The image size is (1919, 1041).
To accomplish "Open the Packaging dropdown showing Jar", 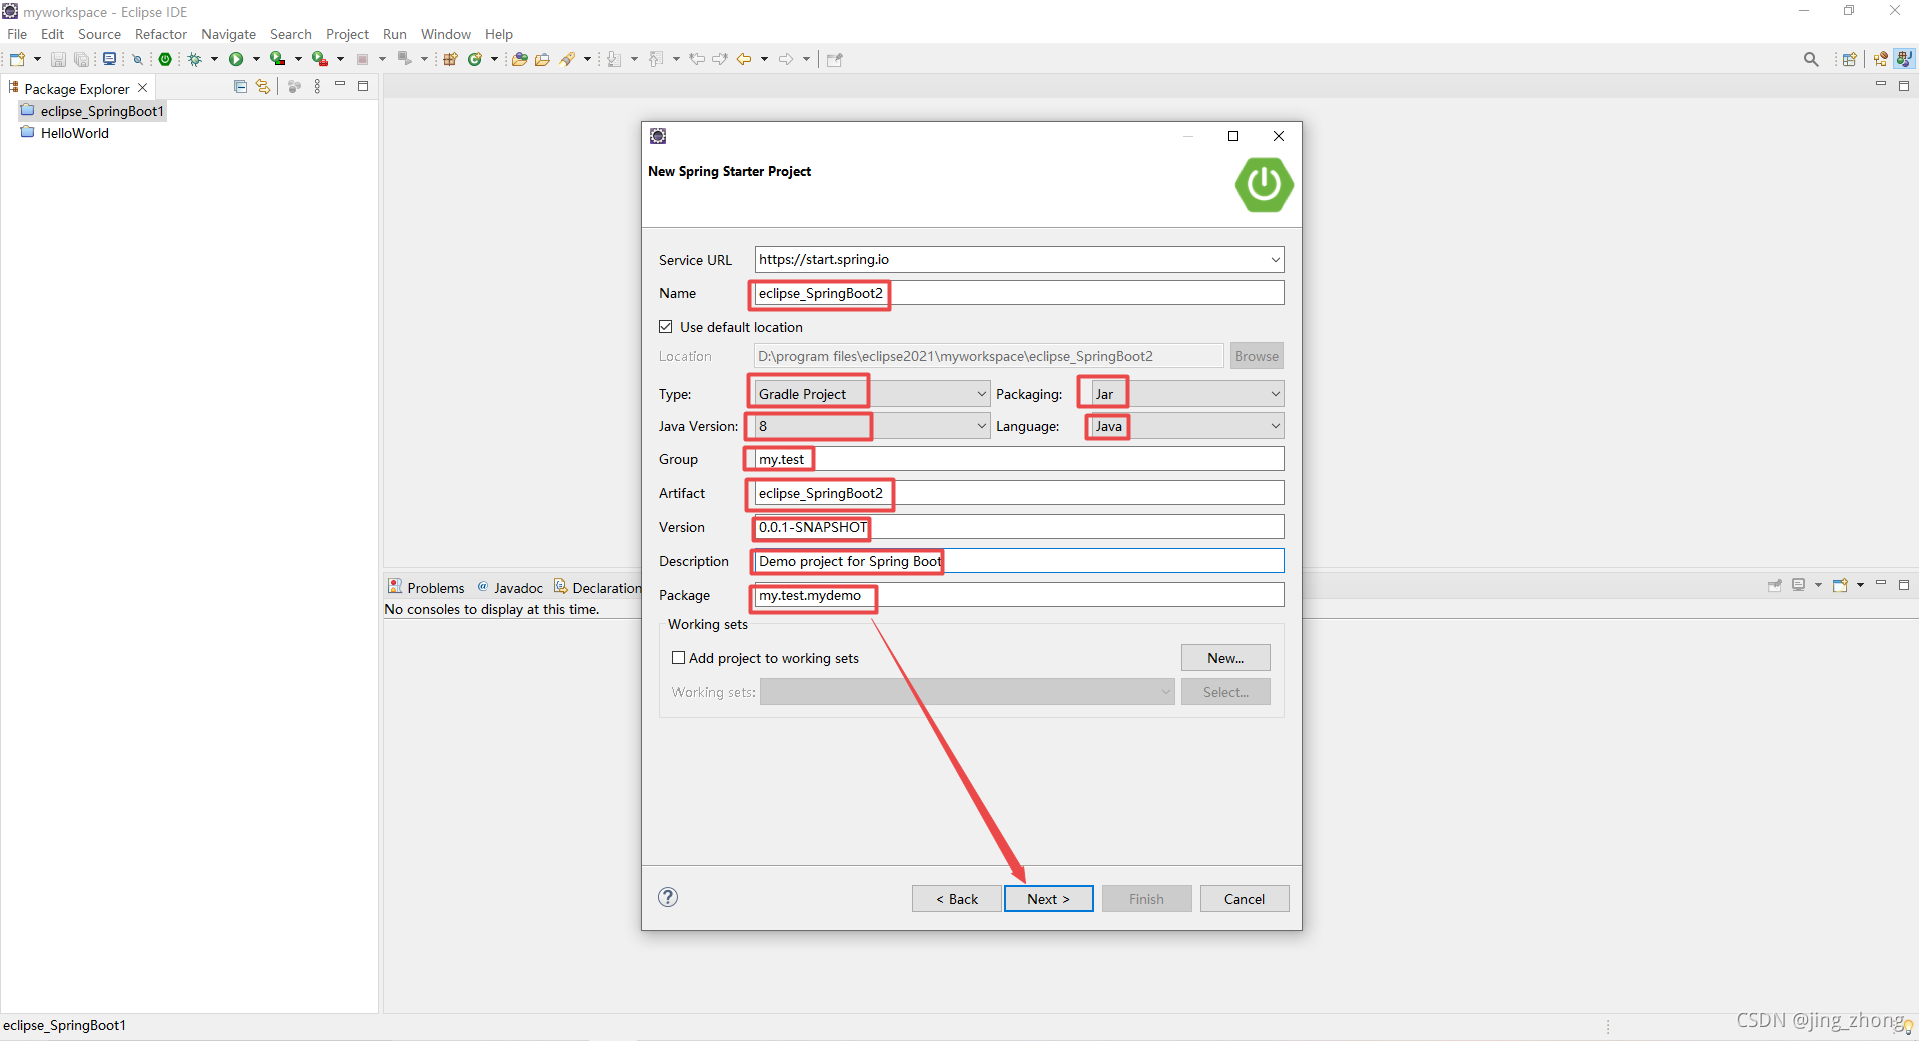I will coord(1276,394).
